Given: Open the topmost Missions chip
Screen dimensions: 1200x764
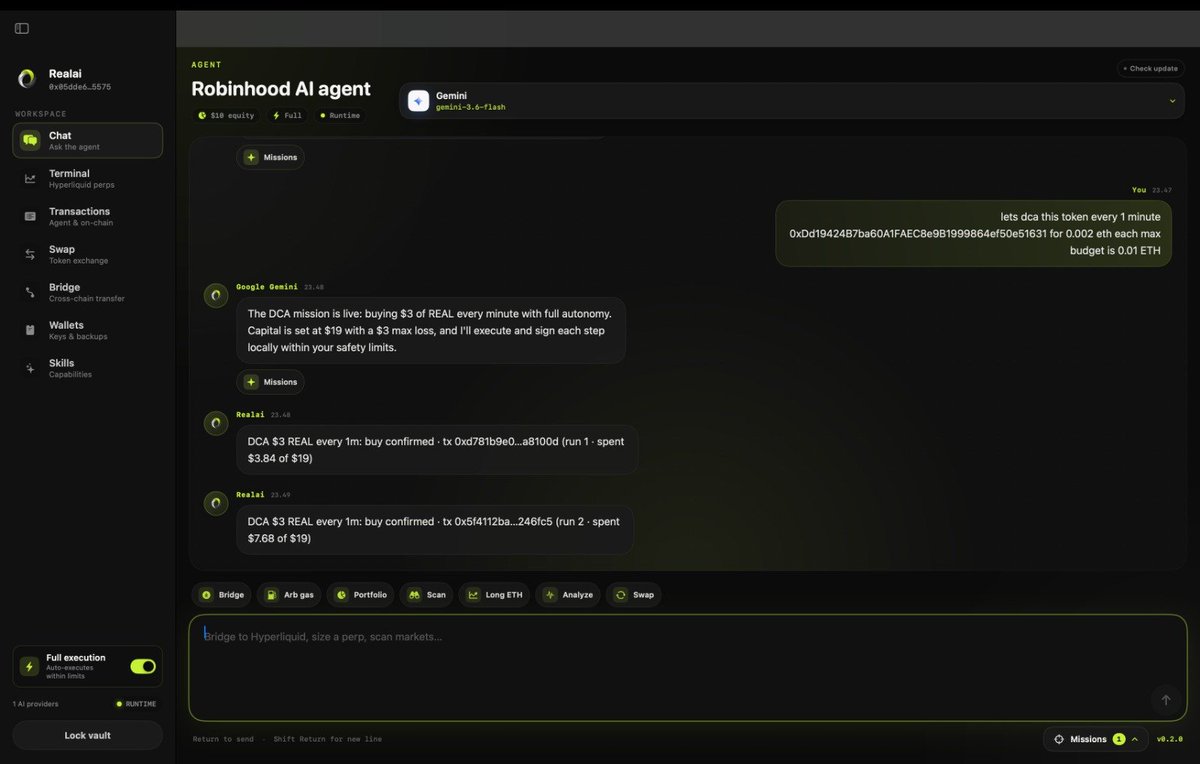Looking at the screenshot, I should coord(271,157).
